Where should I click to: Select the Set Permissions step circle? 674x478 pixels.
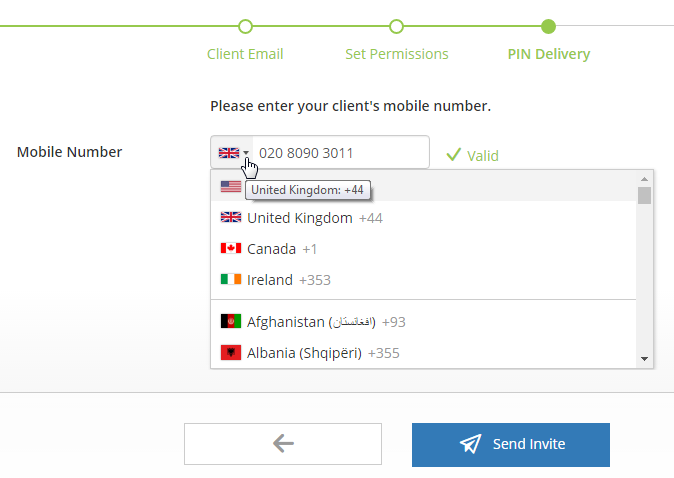coord(396,26)
